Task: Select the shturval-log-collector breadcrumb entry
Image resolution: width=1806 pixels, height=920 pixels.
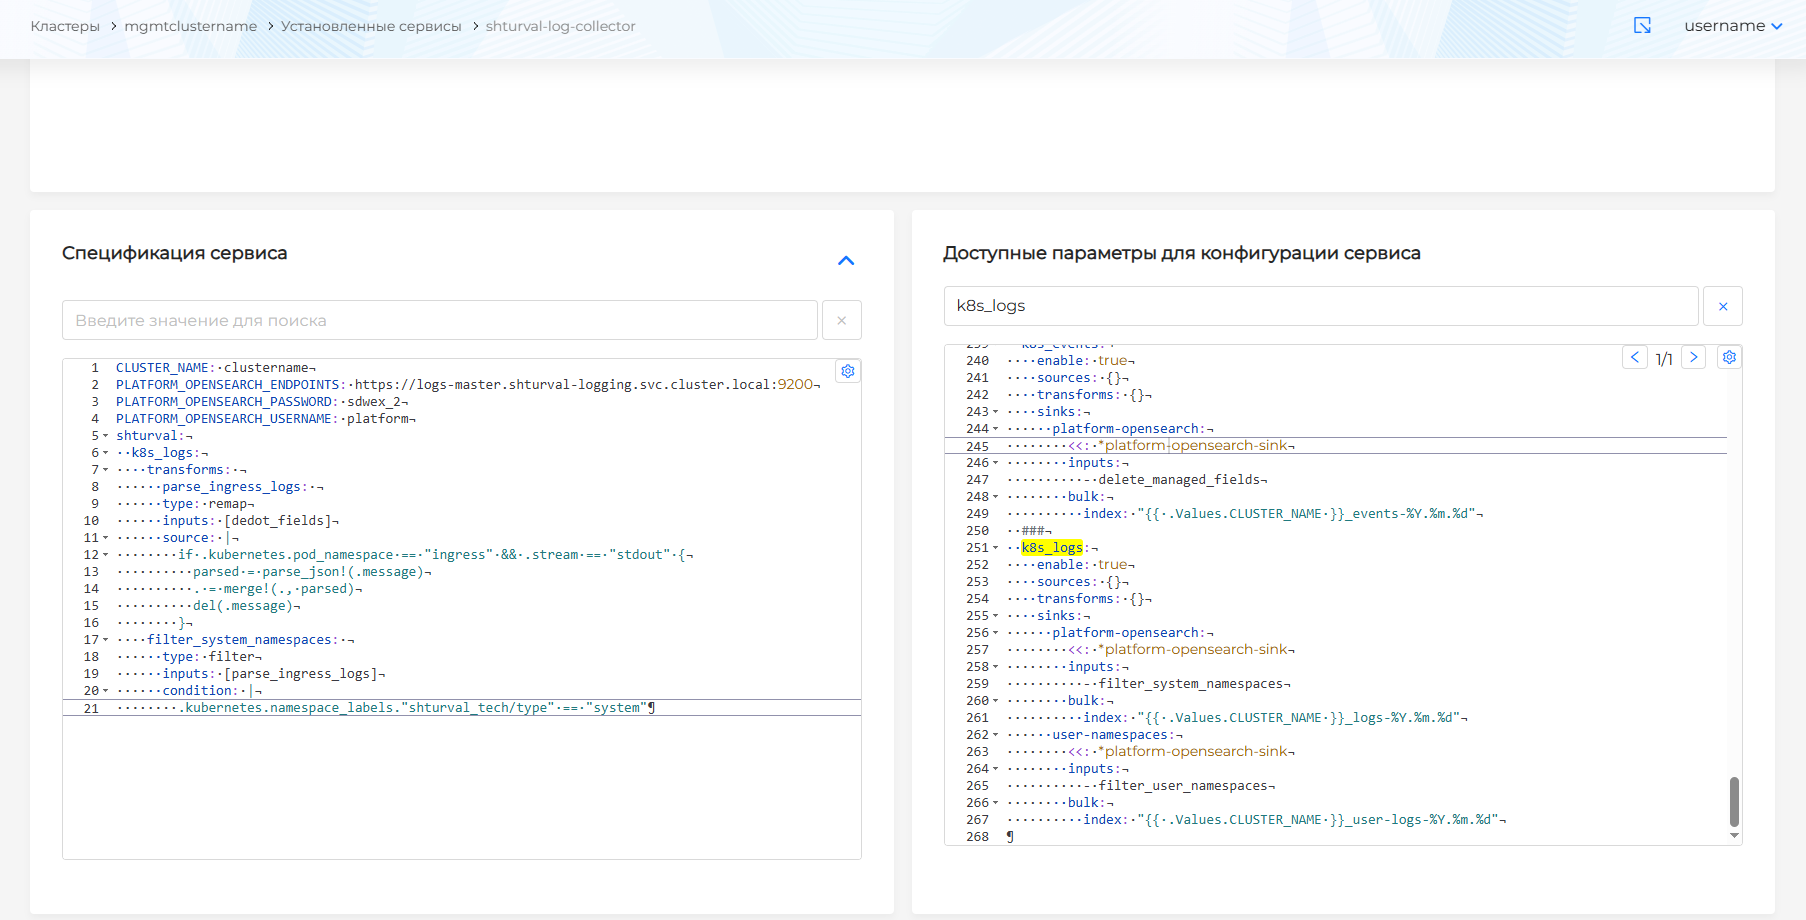Action: tap(560, 26)
